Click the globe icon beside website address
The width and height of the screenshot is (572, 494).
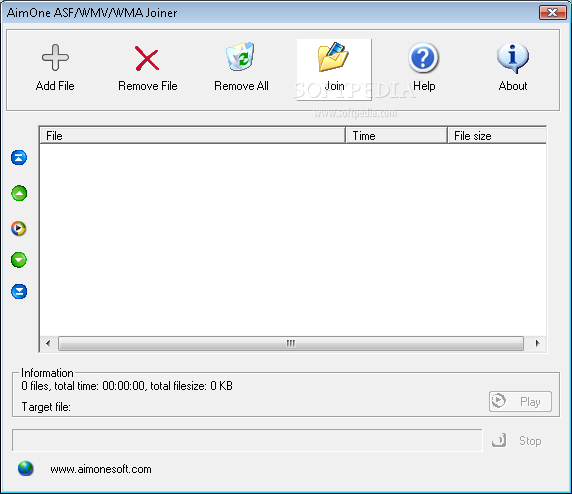point(26,468)
